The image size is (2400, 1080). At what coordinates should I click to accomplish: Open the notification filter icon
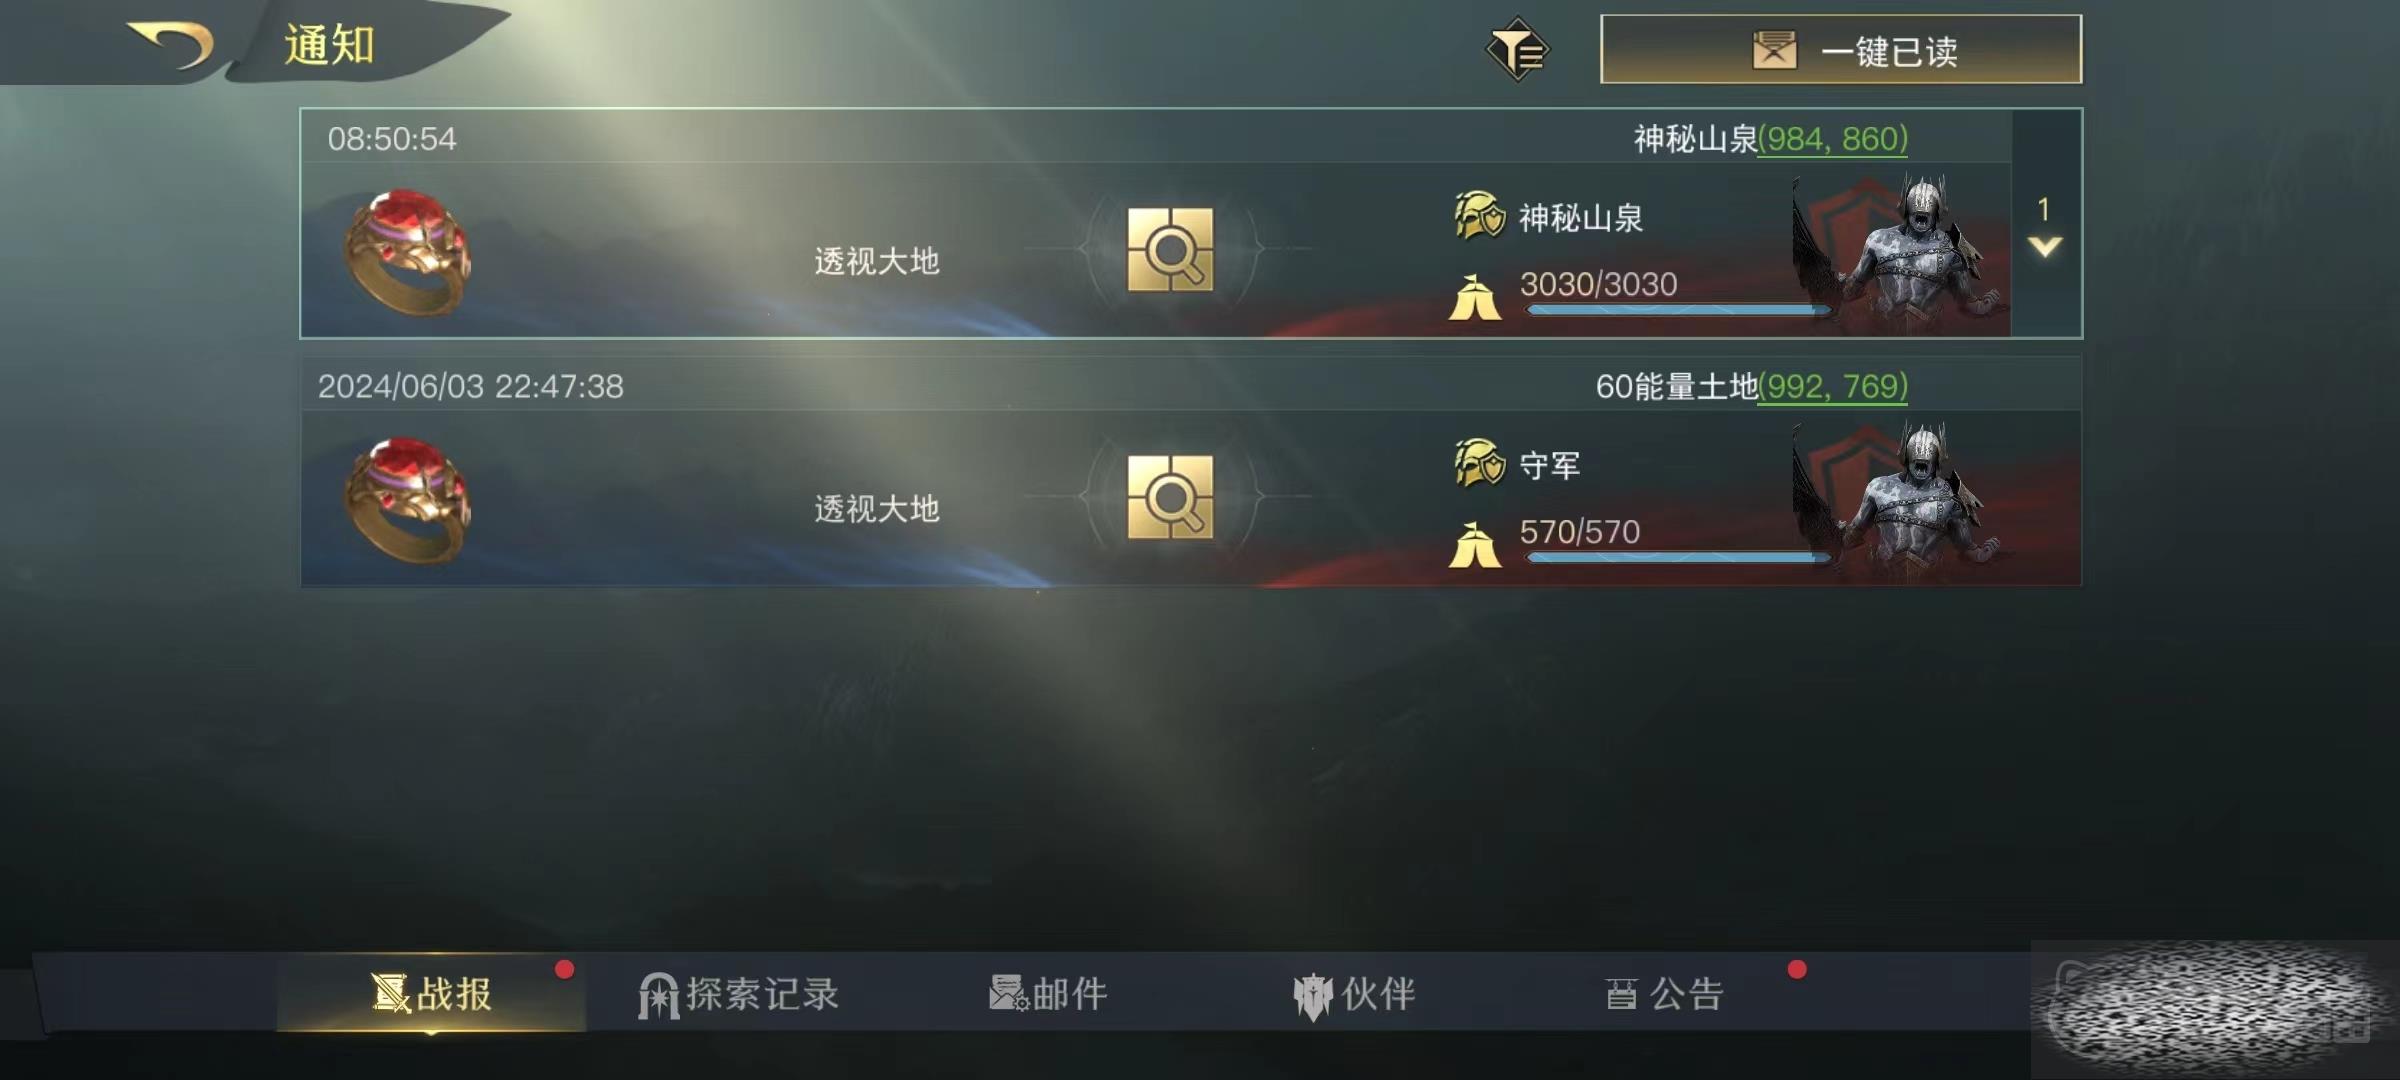click(1517, 49)
